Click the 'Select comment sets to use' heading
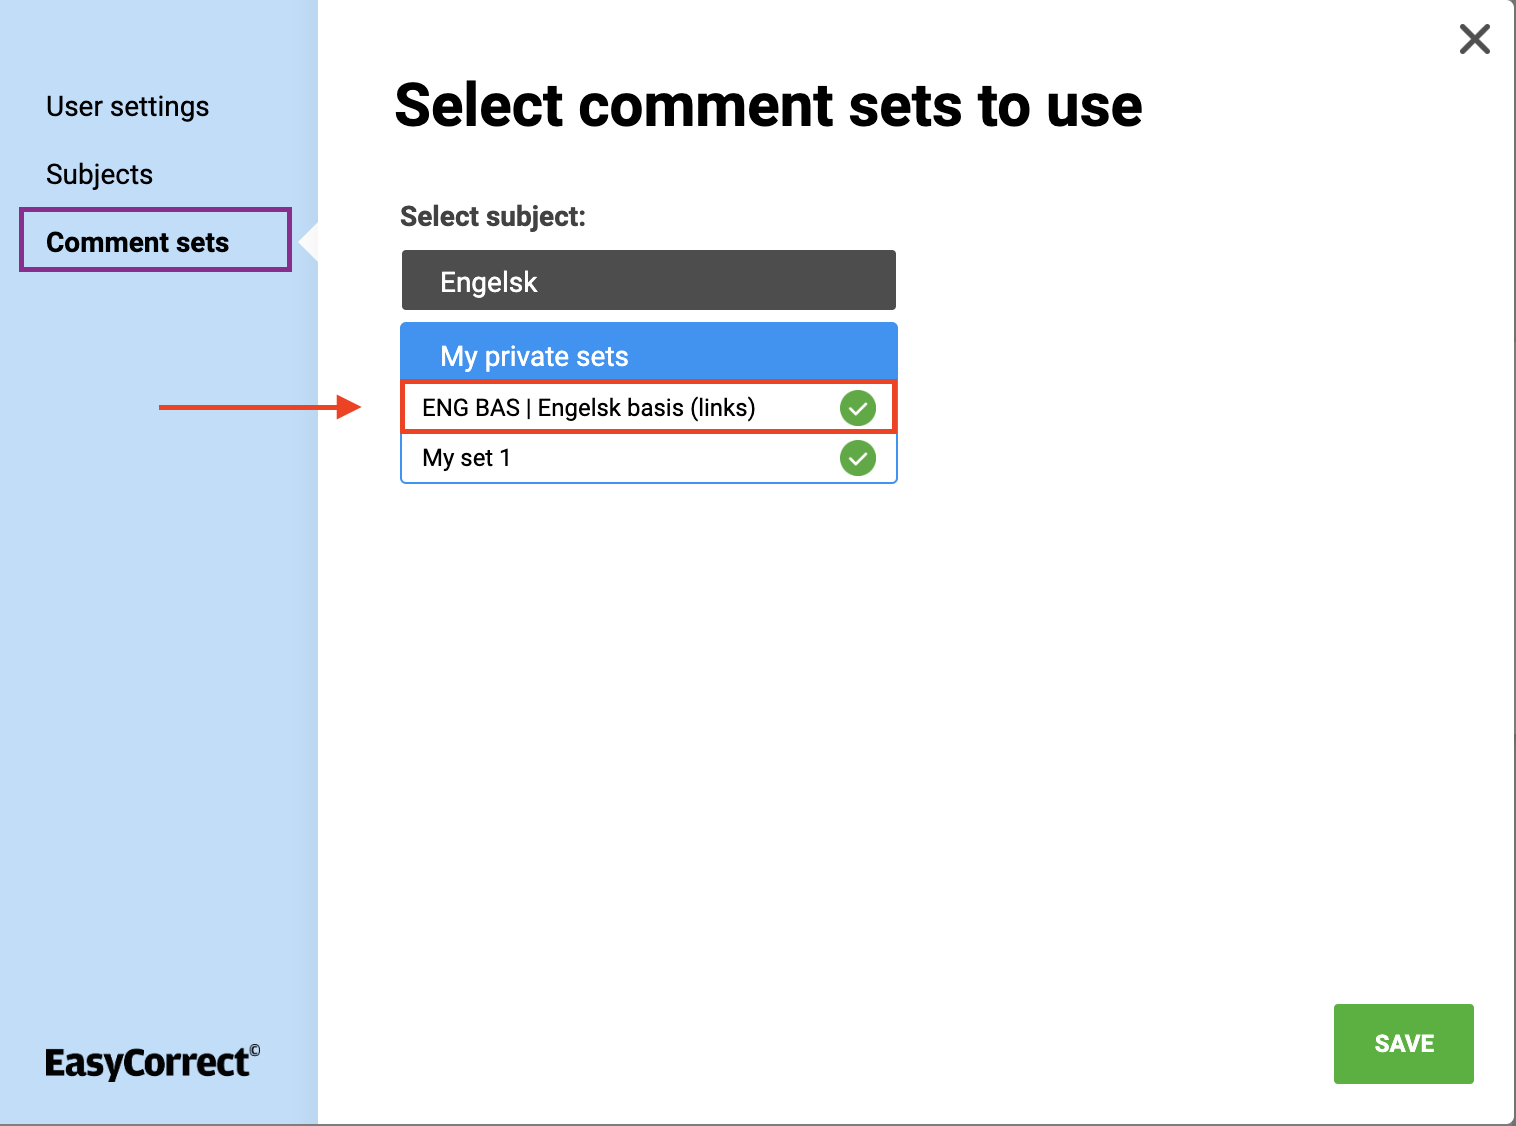Image resolution: width=1516 pixels, height=1126 pixels. [x=768, y=106]
